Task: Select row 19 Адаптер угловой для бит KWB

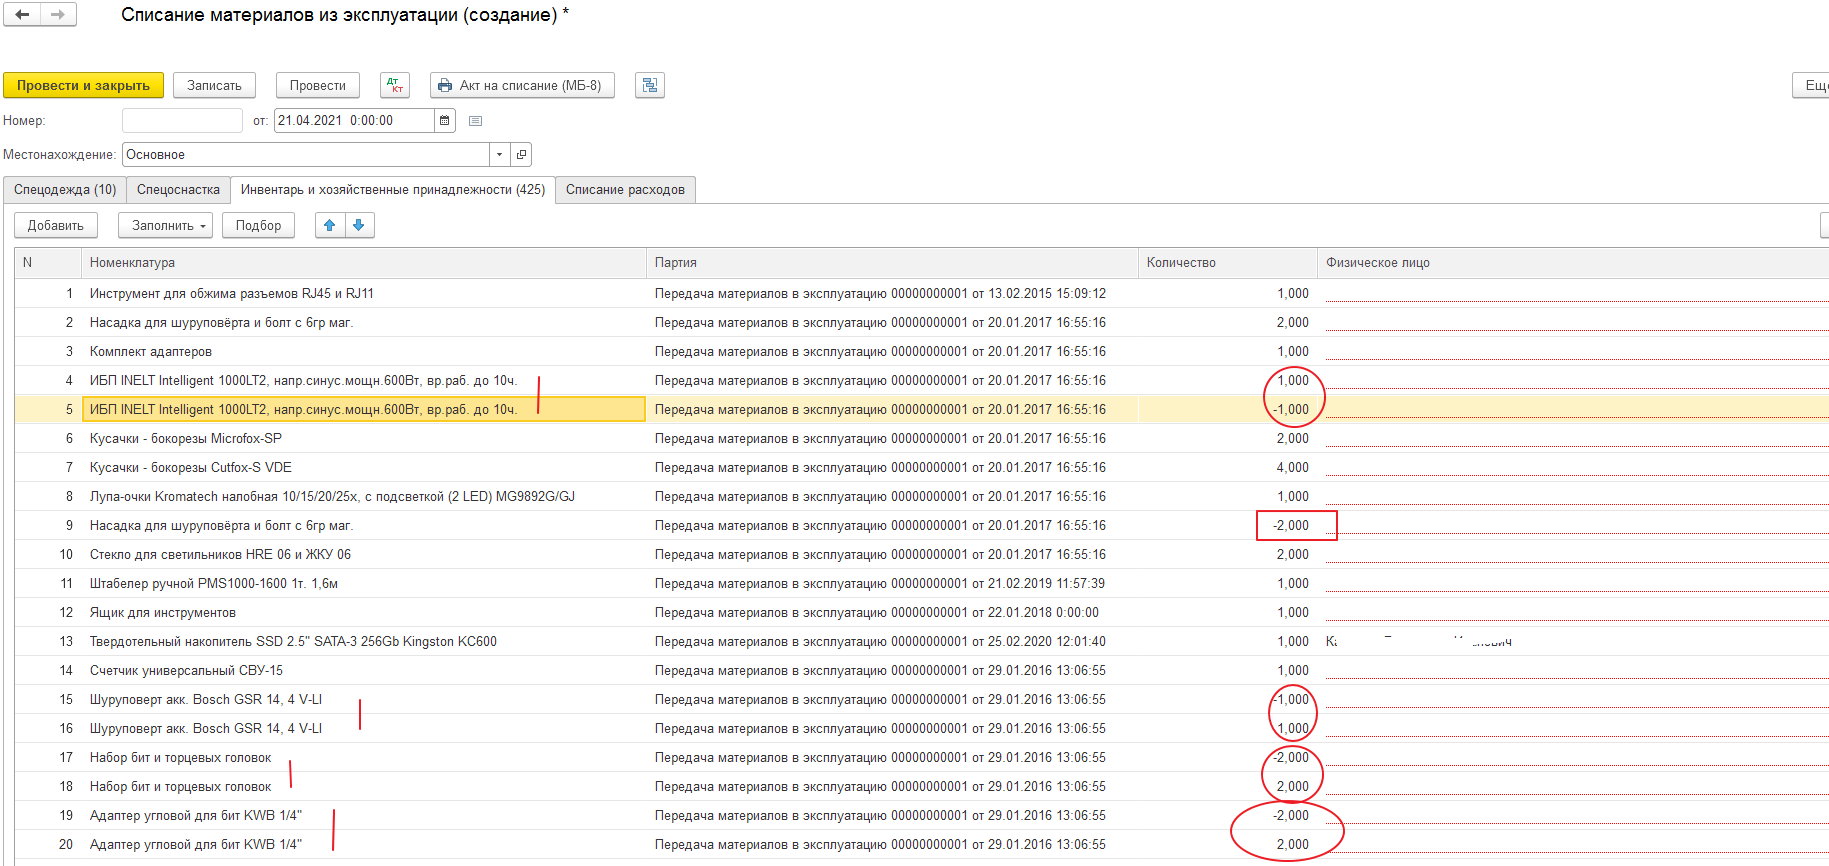Action: click(x=922, y=816)
